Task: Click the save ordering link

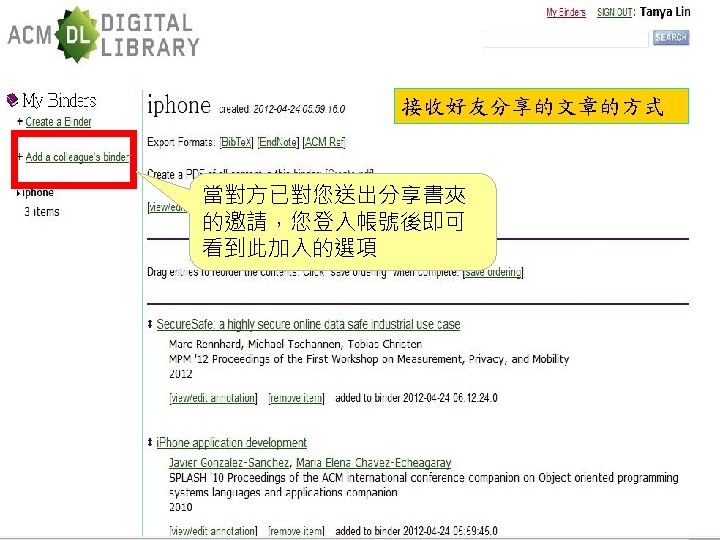Action: [x=493, y=272]
